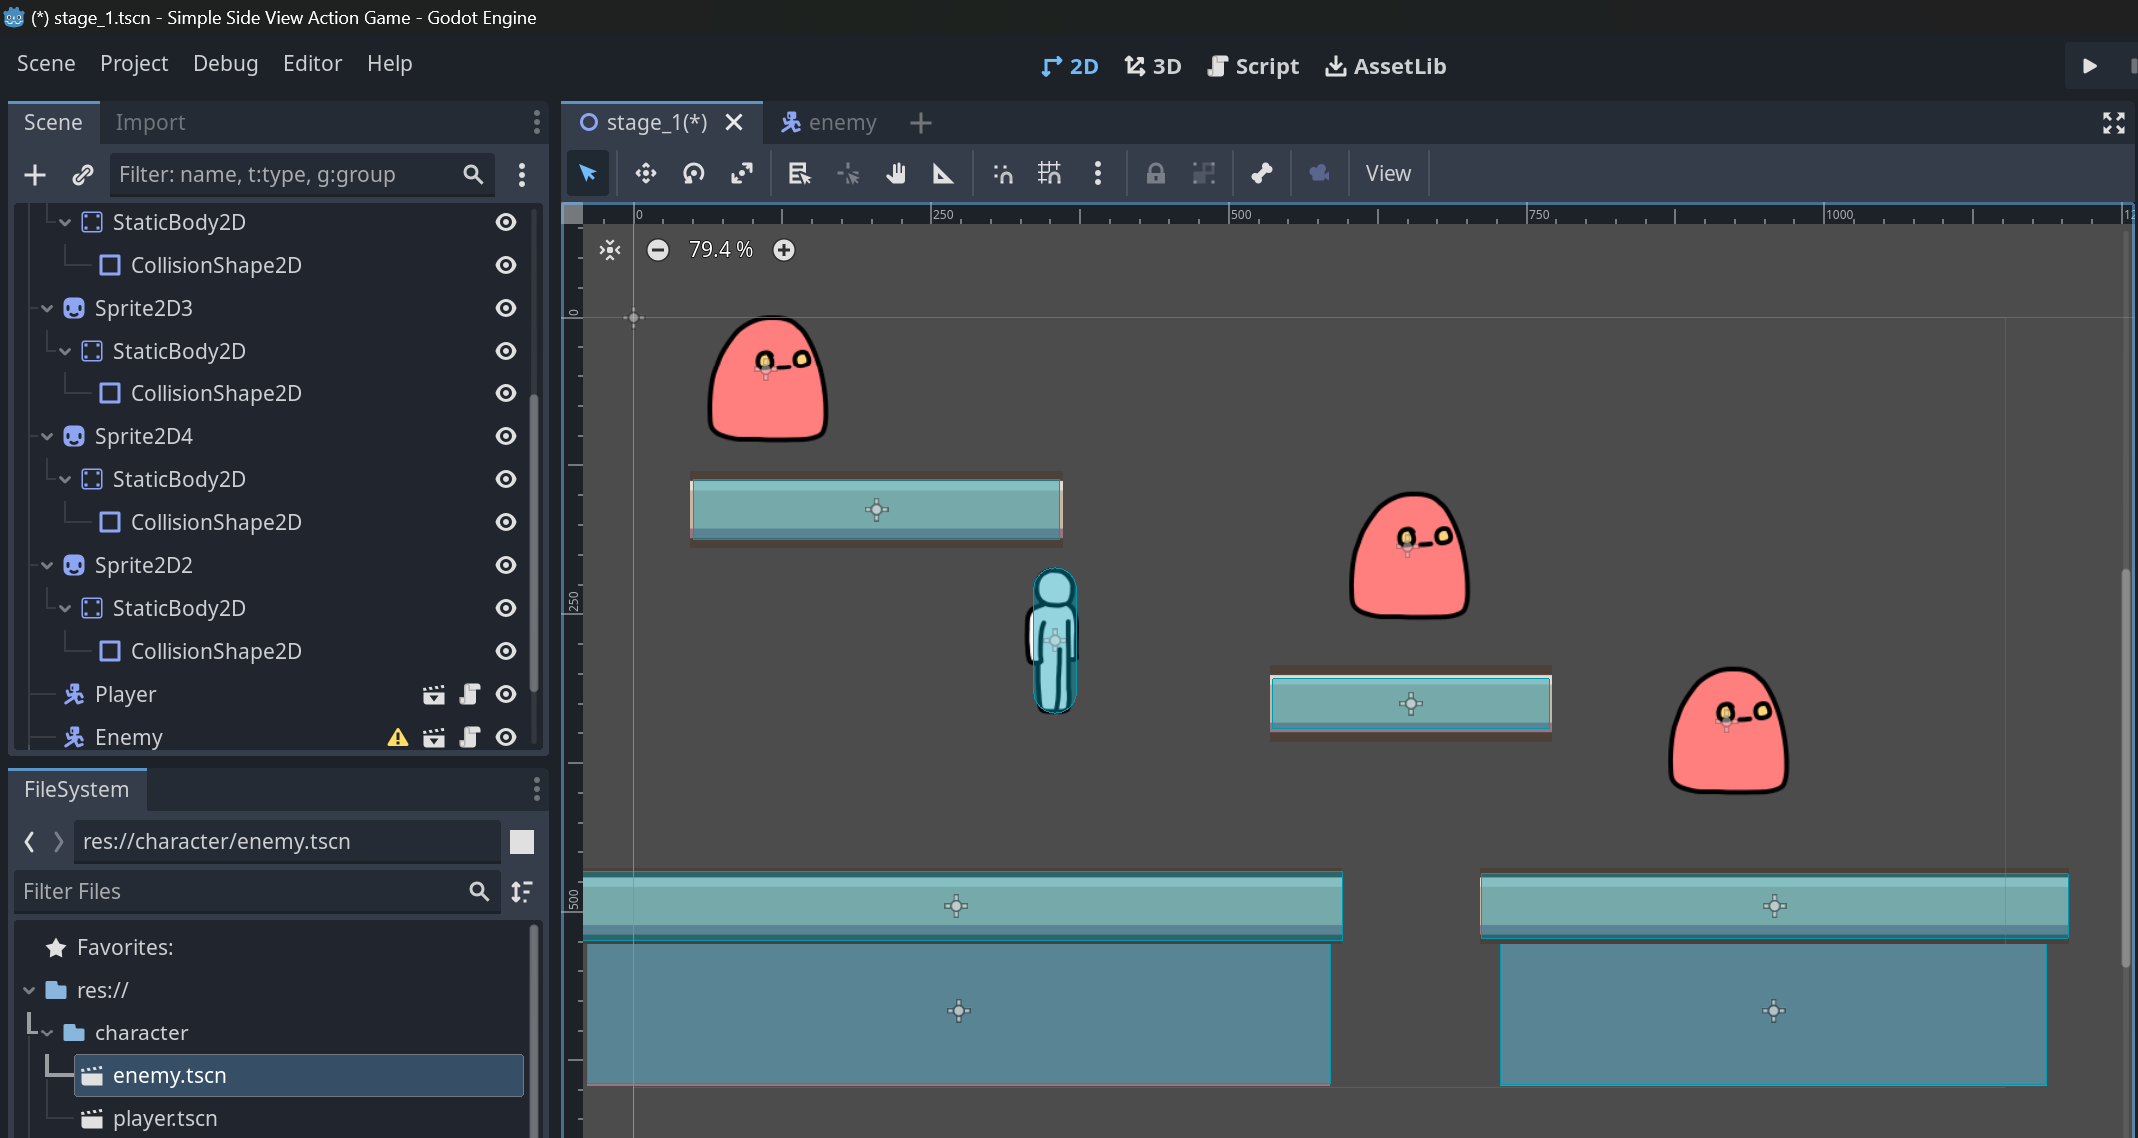
Task: Toggle visibility of Sprite2D4 node
Action: [506, 436]
